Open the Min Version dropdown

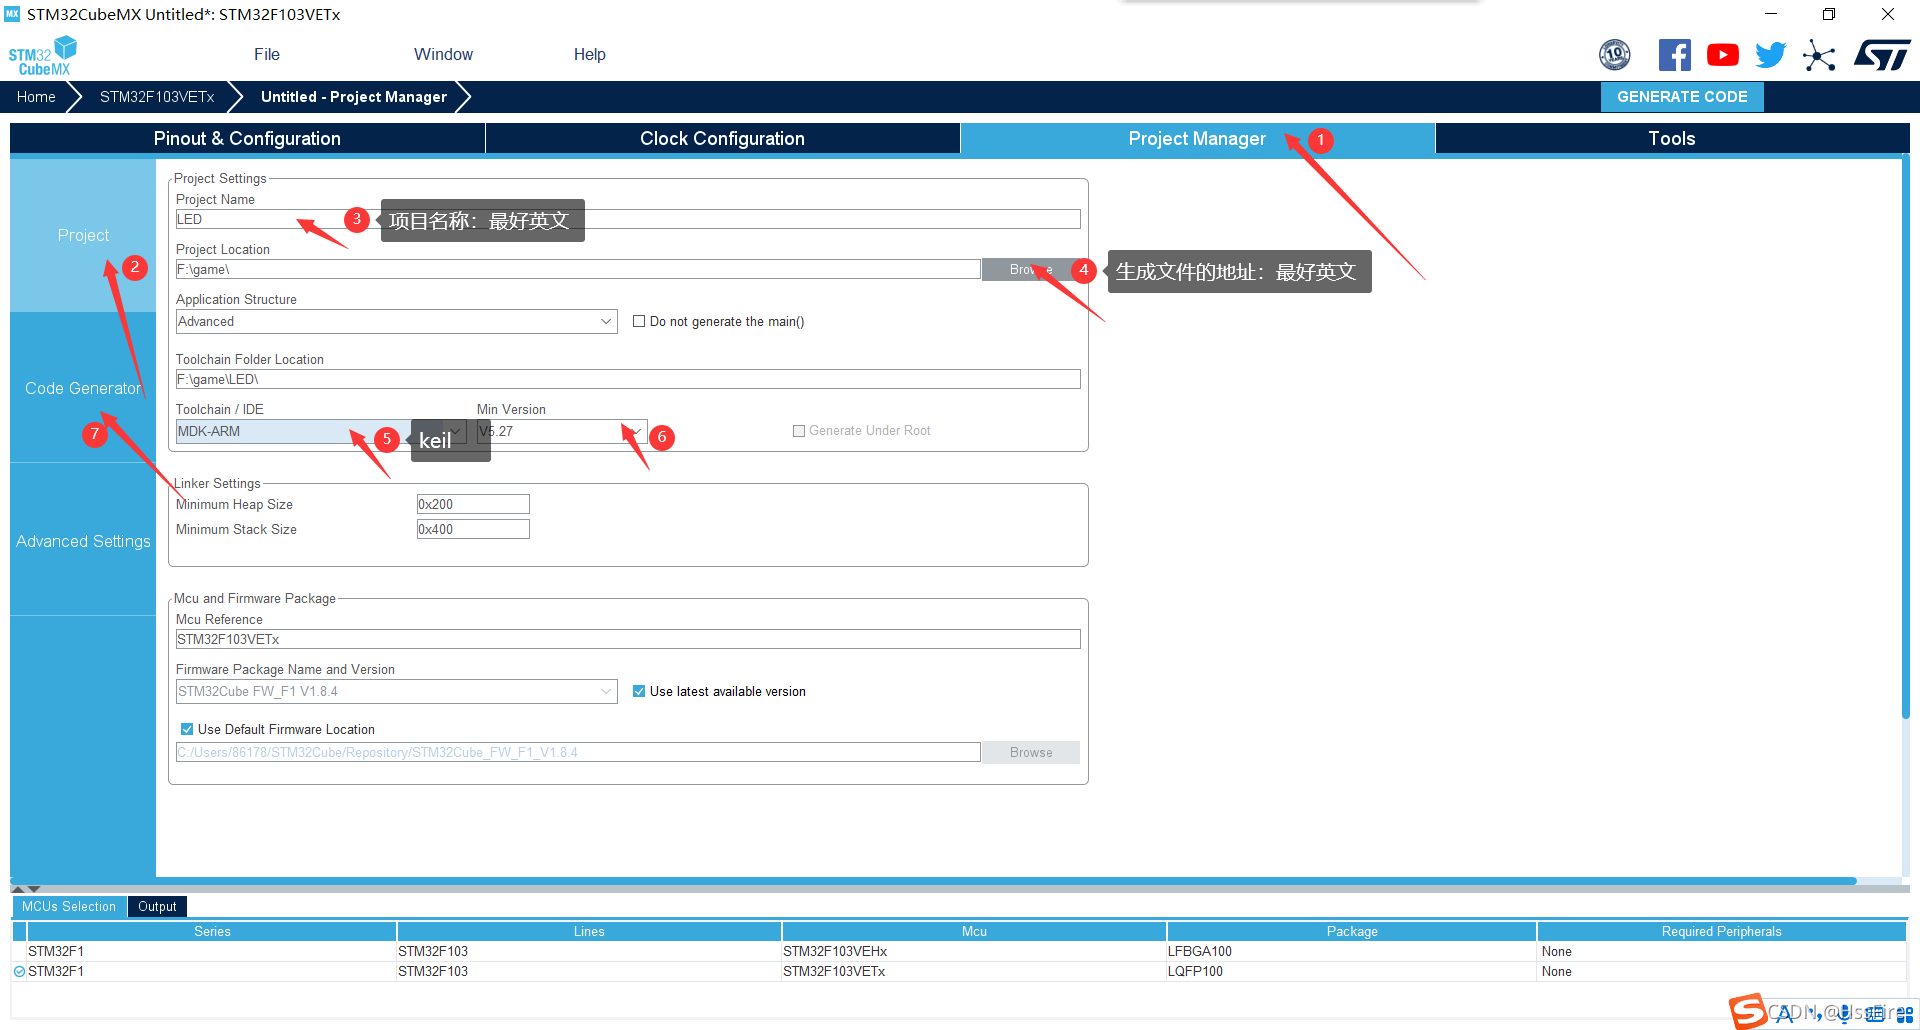[x=561, y=431]
